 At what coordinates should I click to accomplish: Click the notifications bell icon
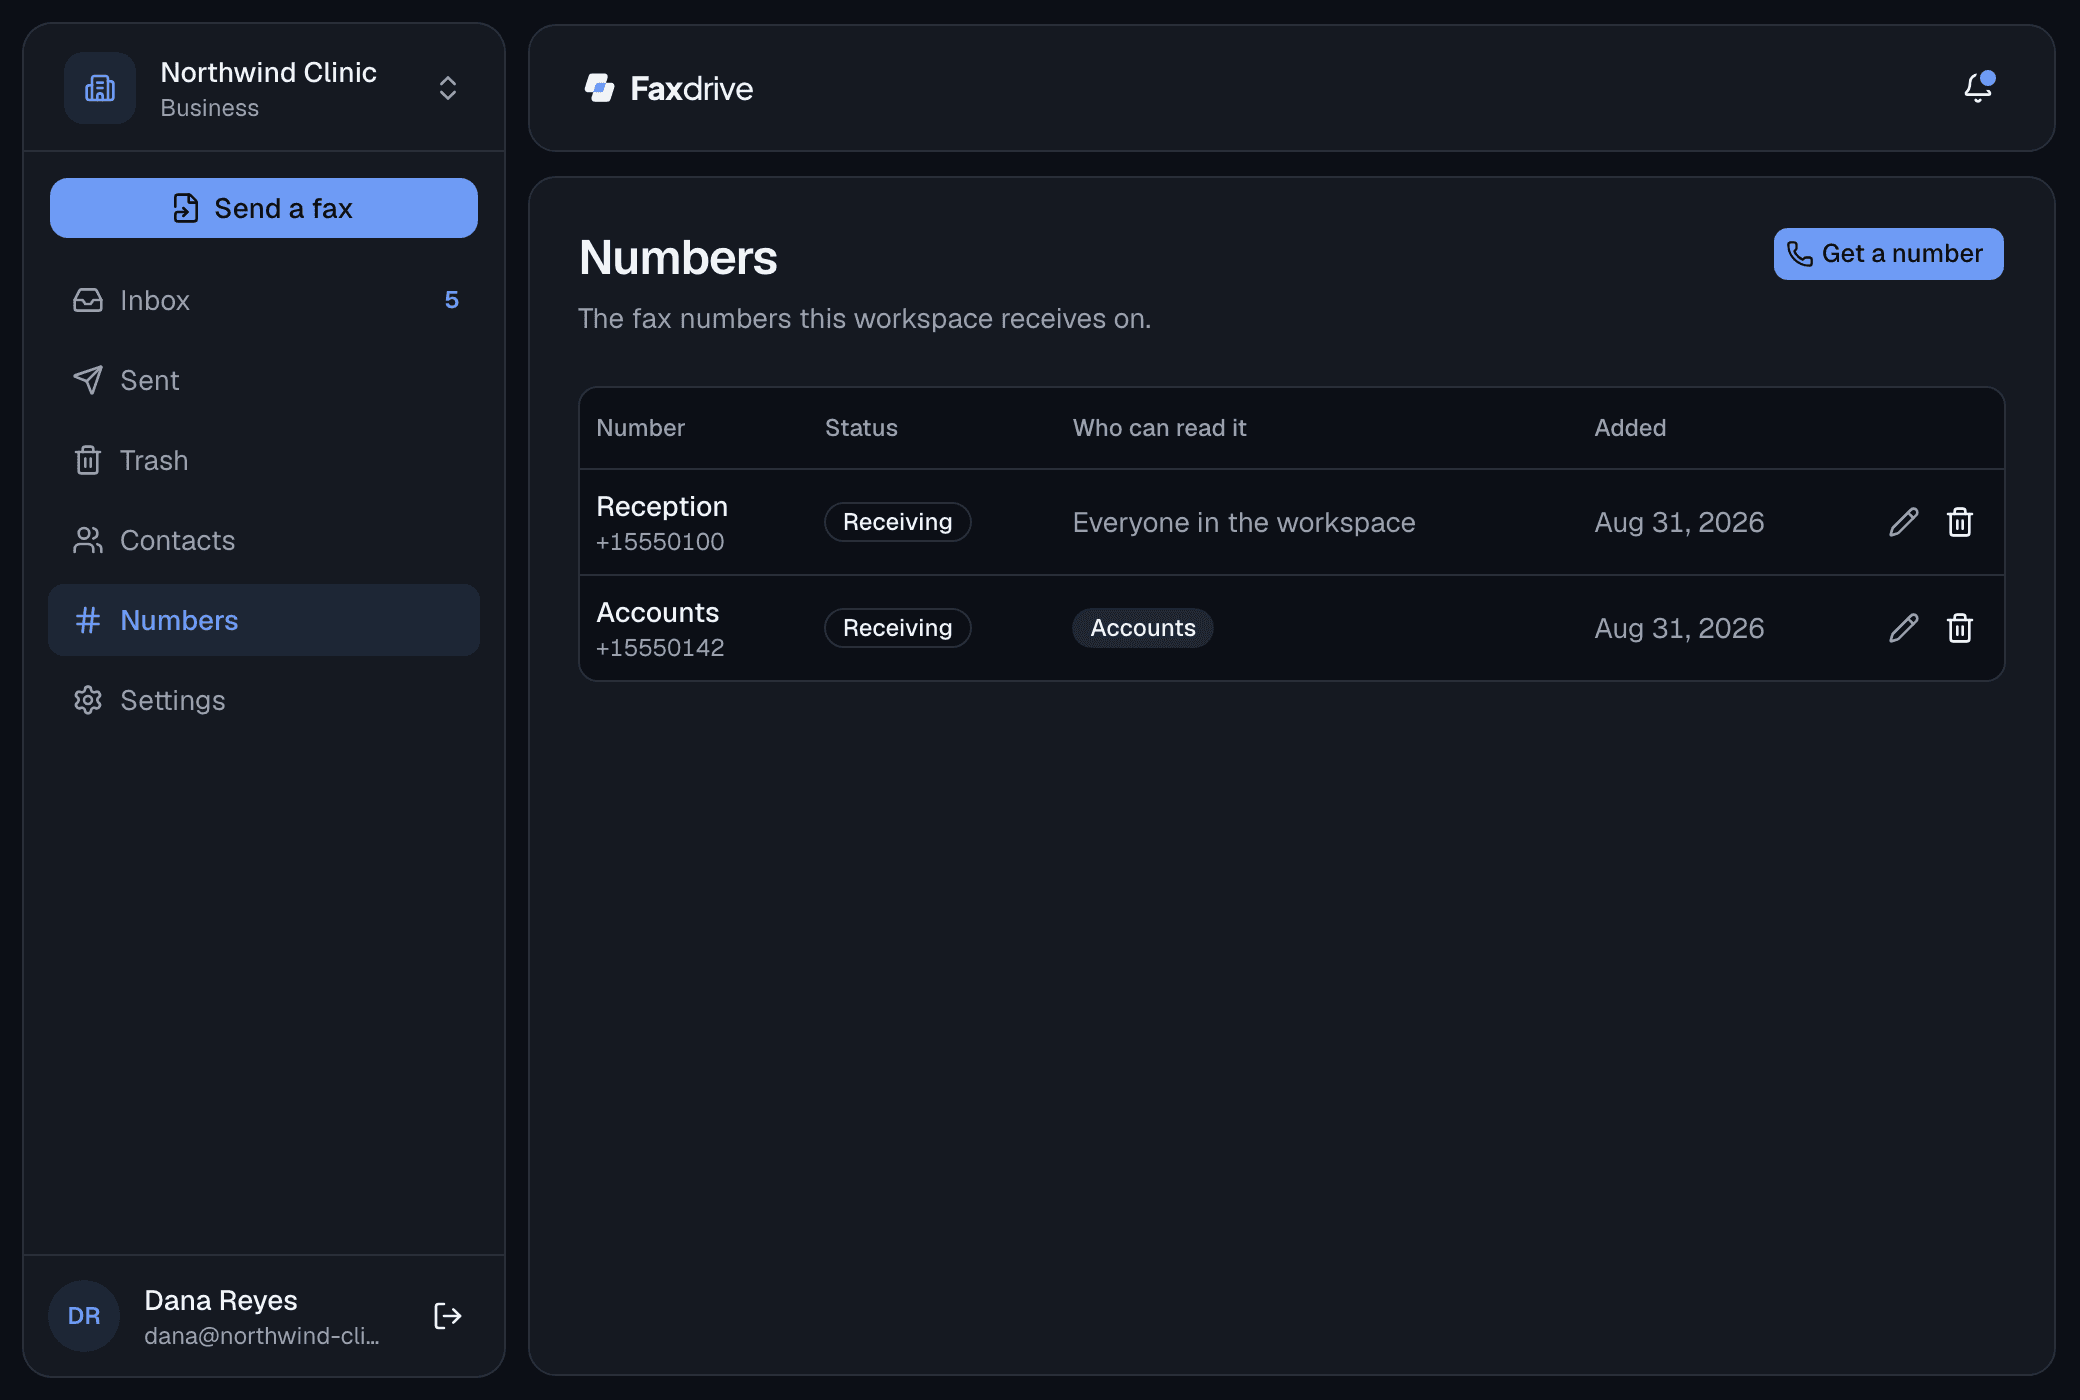click(x=1978, y=88)
